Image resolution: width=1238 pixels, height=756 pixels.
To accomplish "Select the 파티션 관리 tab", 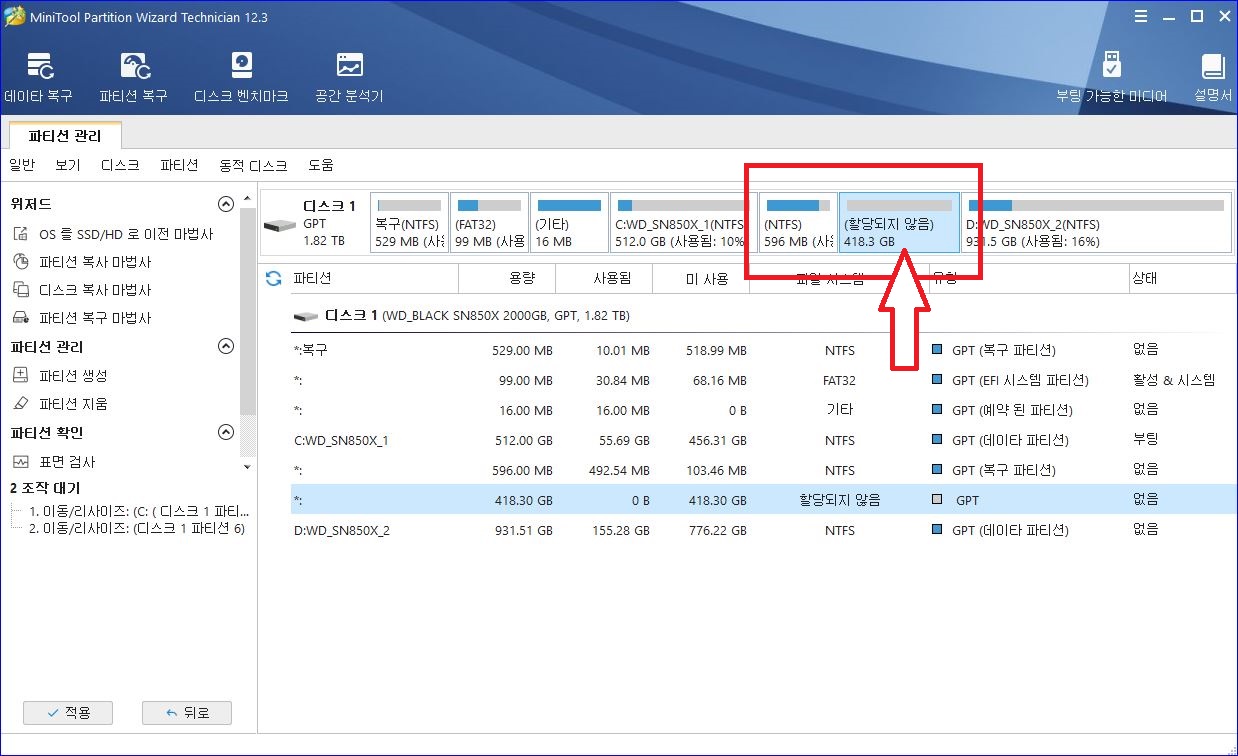I will click(x=65, y=135).
